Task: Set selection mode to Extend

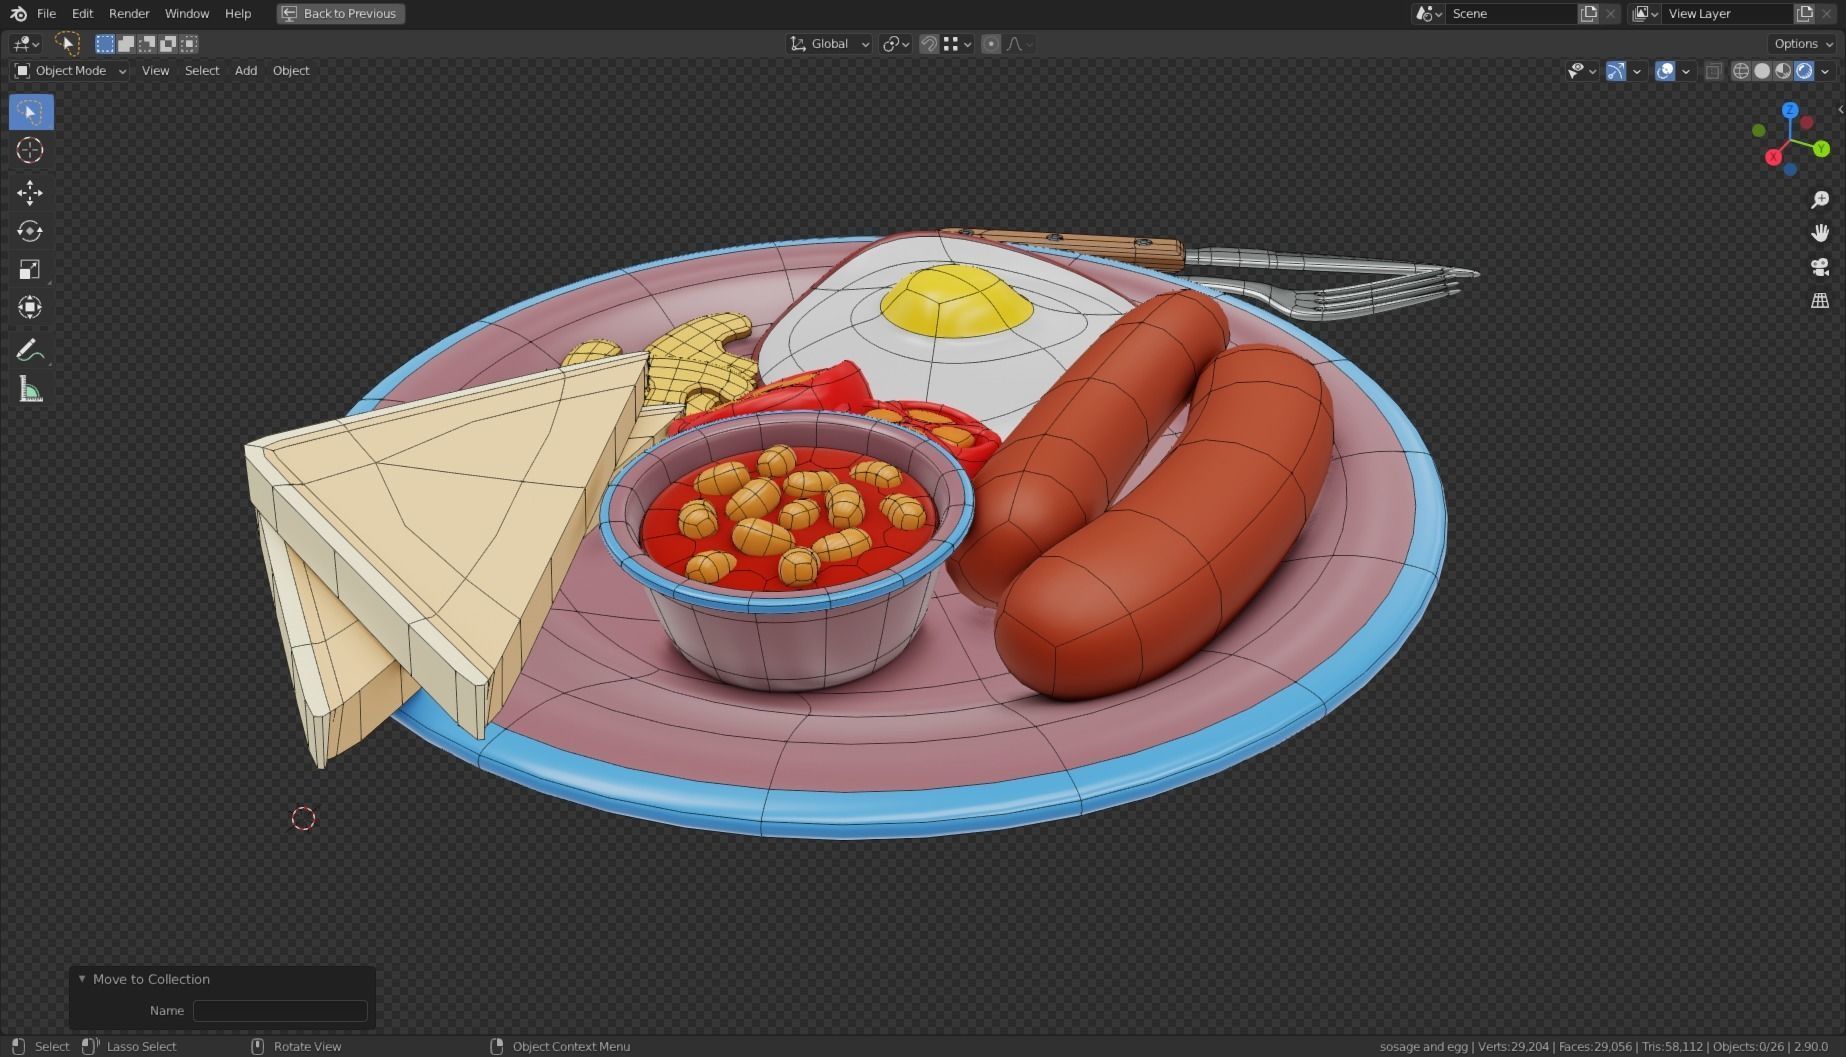Action: click(x=126, y=44)
